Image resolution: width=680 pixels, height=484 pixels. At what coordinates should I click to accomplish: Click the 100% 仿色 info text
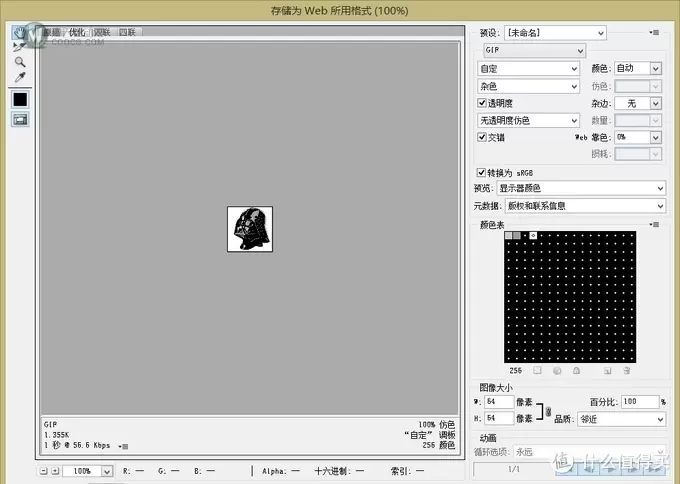point(436,424)
